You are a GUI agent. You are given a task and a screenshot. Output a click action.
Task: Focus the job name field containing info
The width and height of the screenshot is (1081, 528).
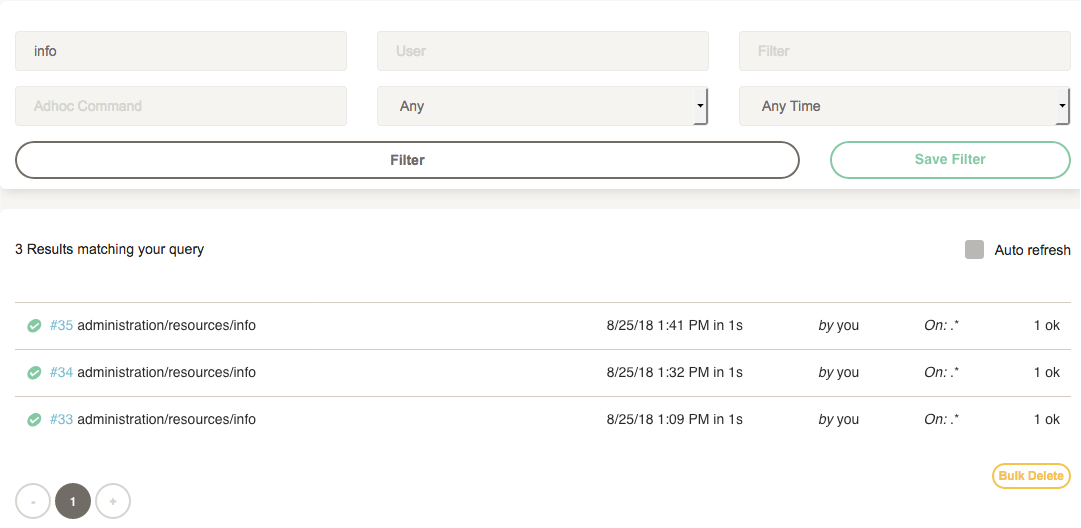[181, 51]
